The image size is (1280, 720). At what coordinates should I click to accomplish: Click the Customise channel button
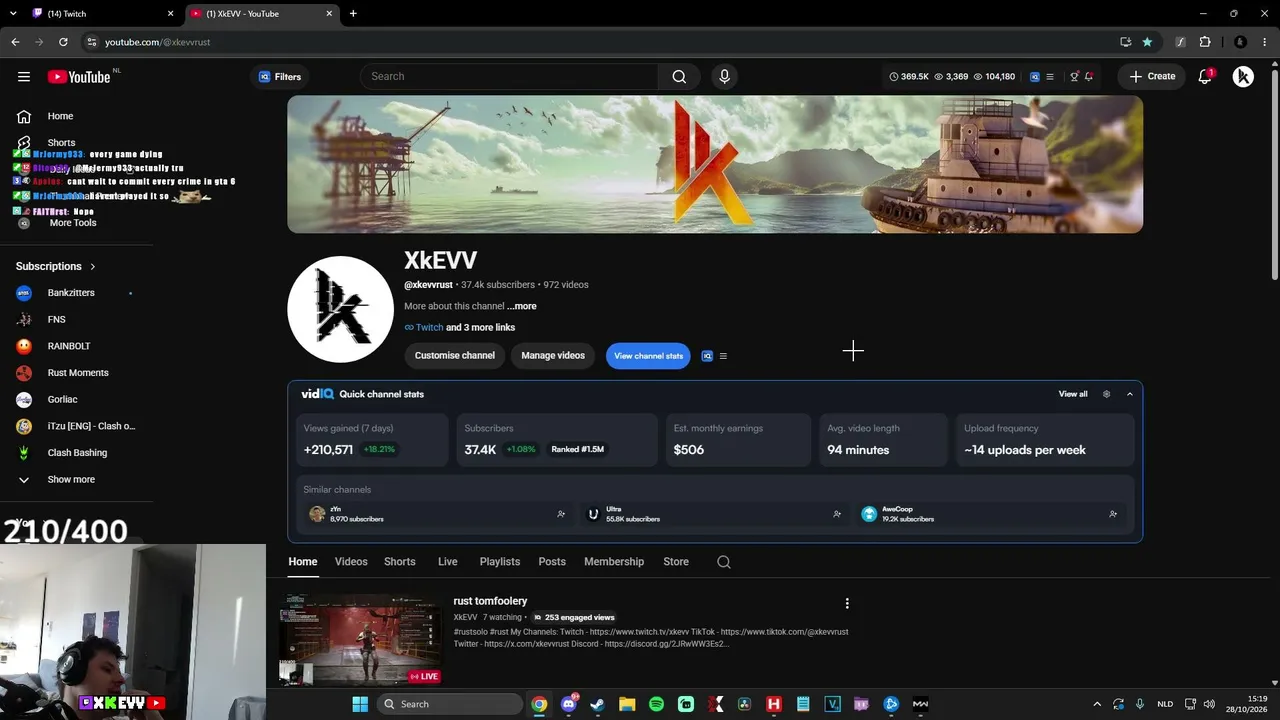[455, 356]
